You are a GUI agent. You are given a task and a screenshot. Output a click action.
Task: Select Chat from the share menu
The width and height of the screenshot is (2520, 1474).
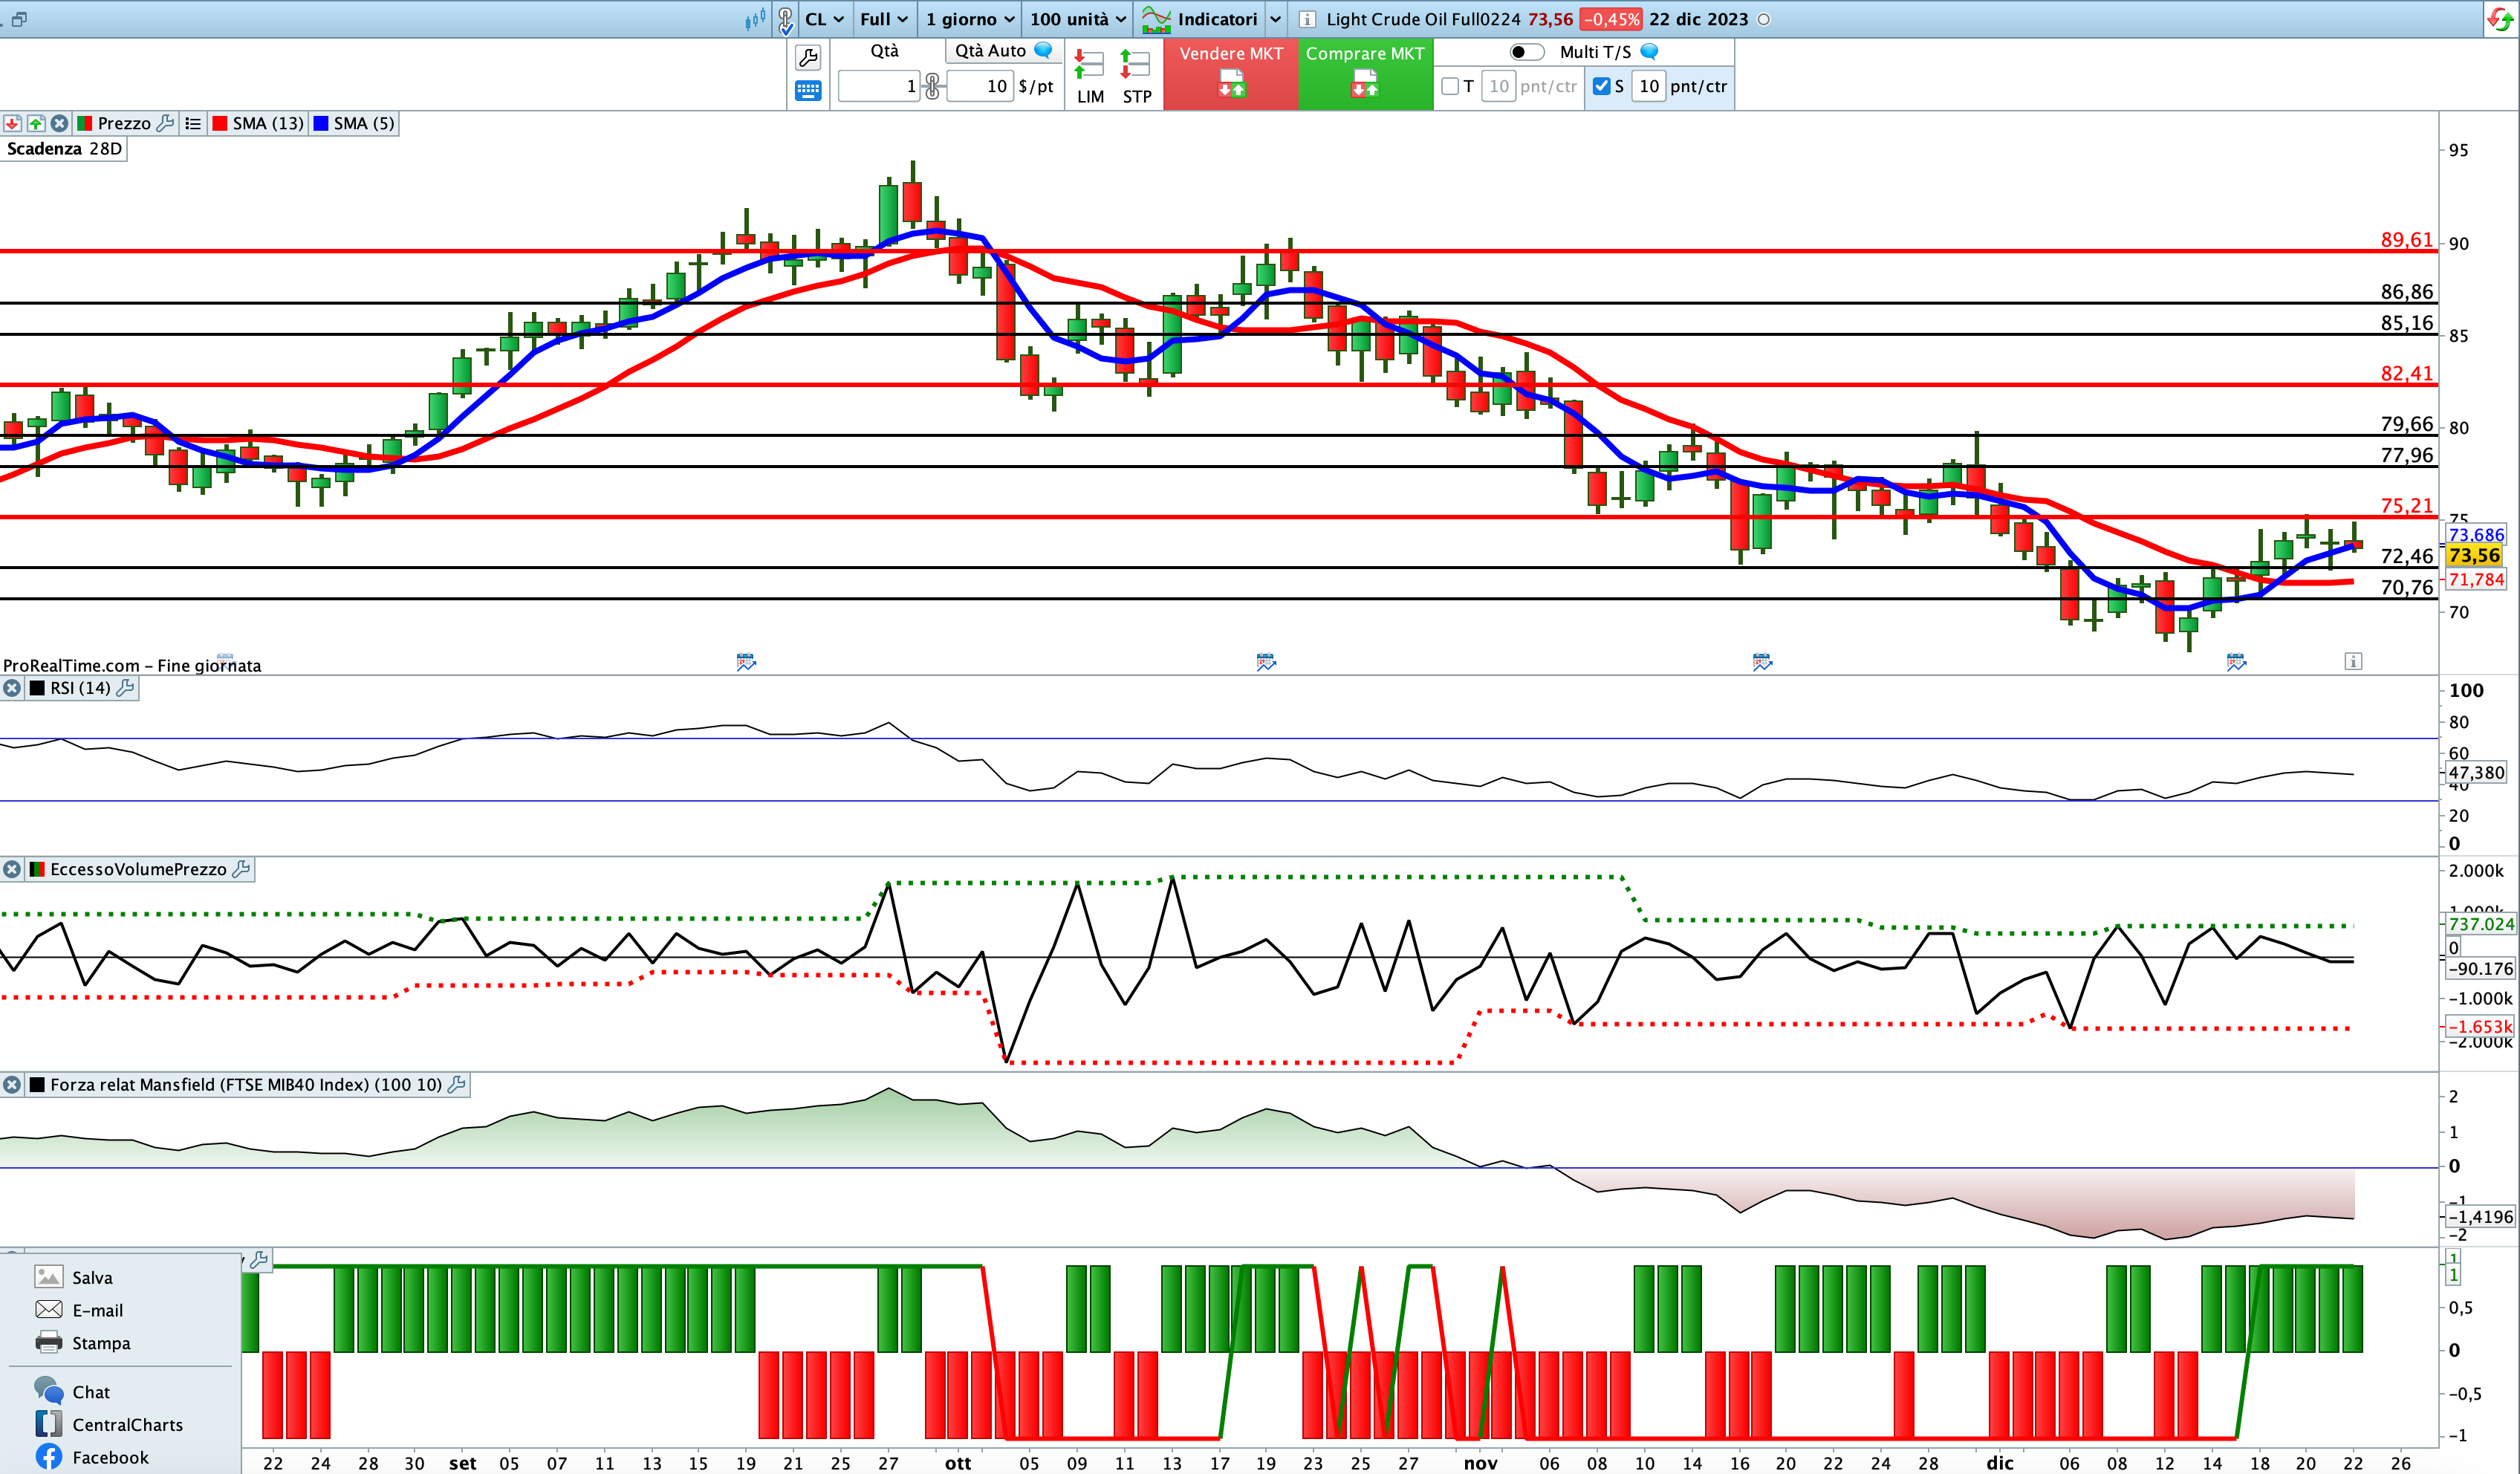[91, 1392]
